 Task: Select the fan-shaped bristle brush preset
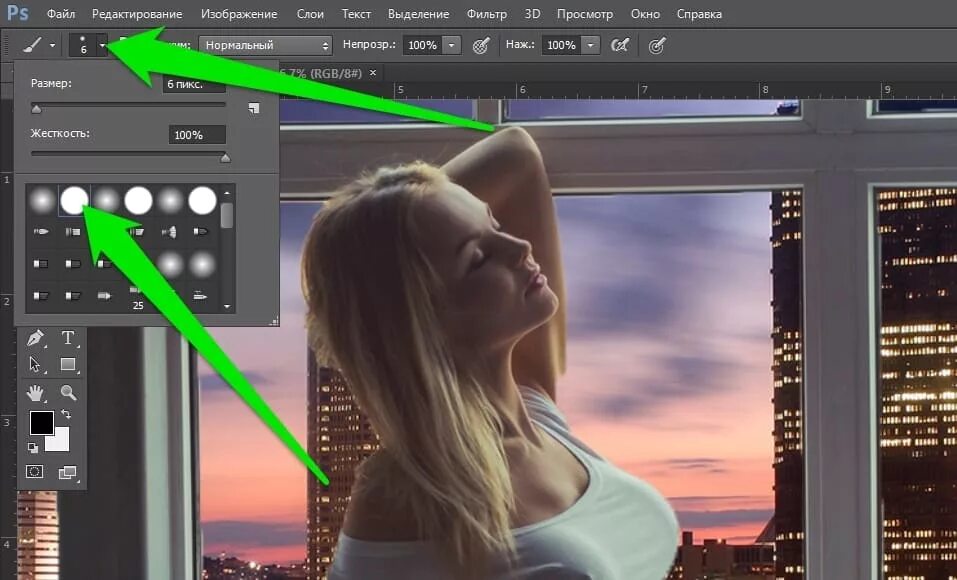tap(169, 232)
